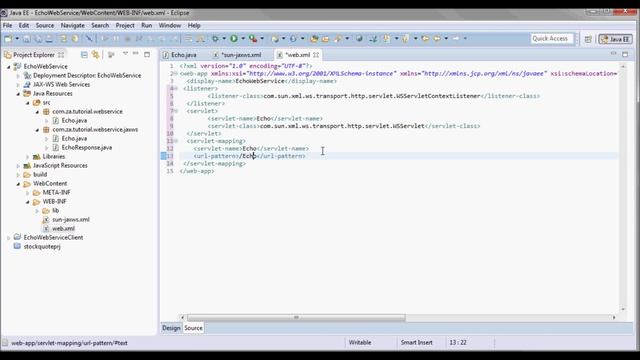Toggle code folding at line 2 web-app
Viewport: 640px width, 360px height.
click(x=176, y=73)
